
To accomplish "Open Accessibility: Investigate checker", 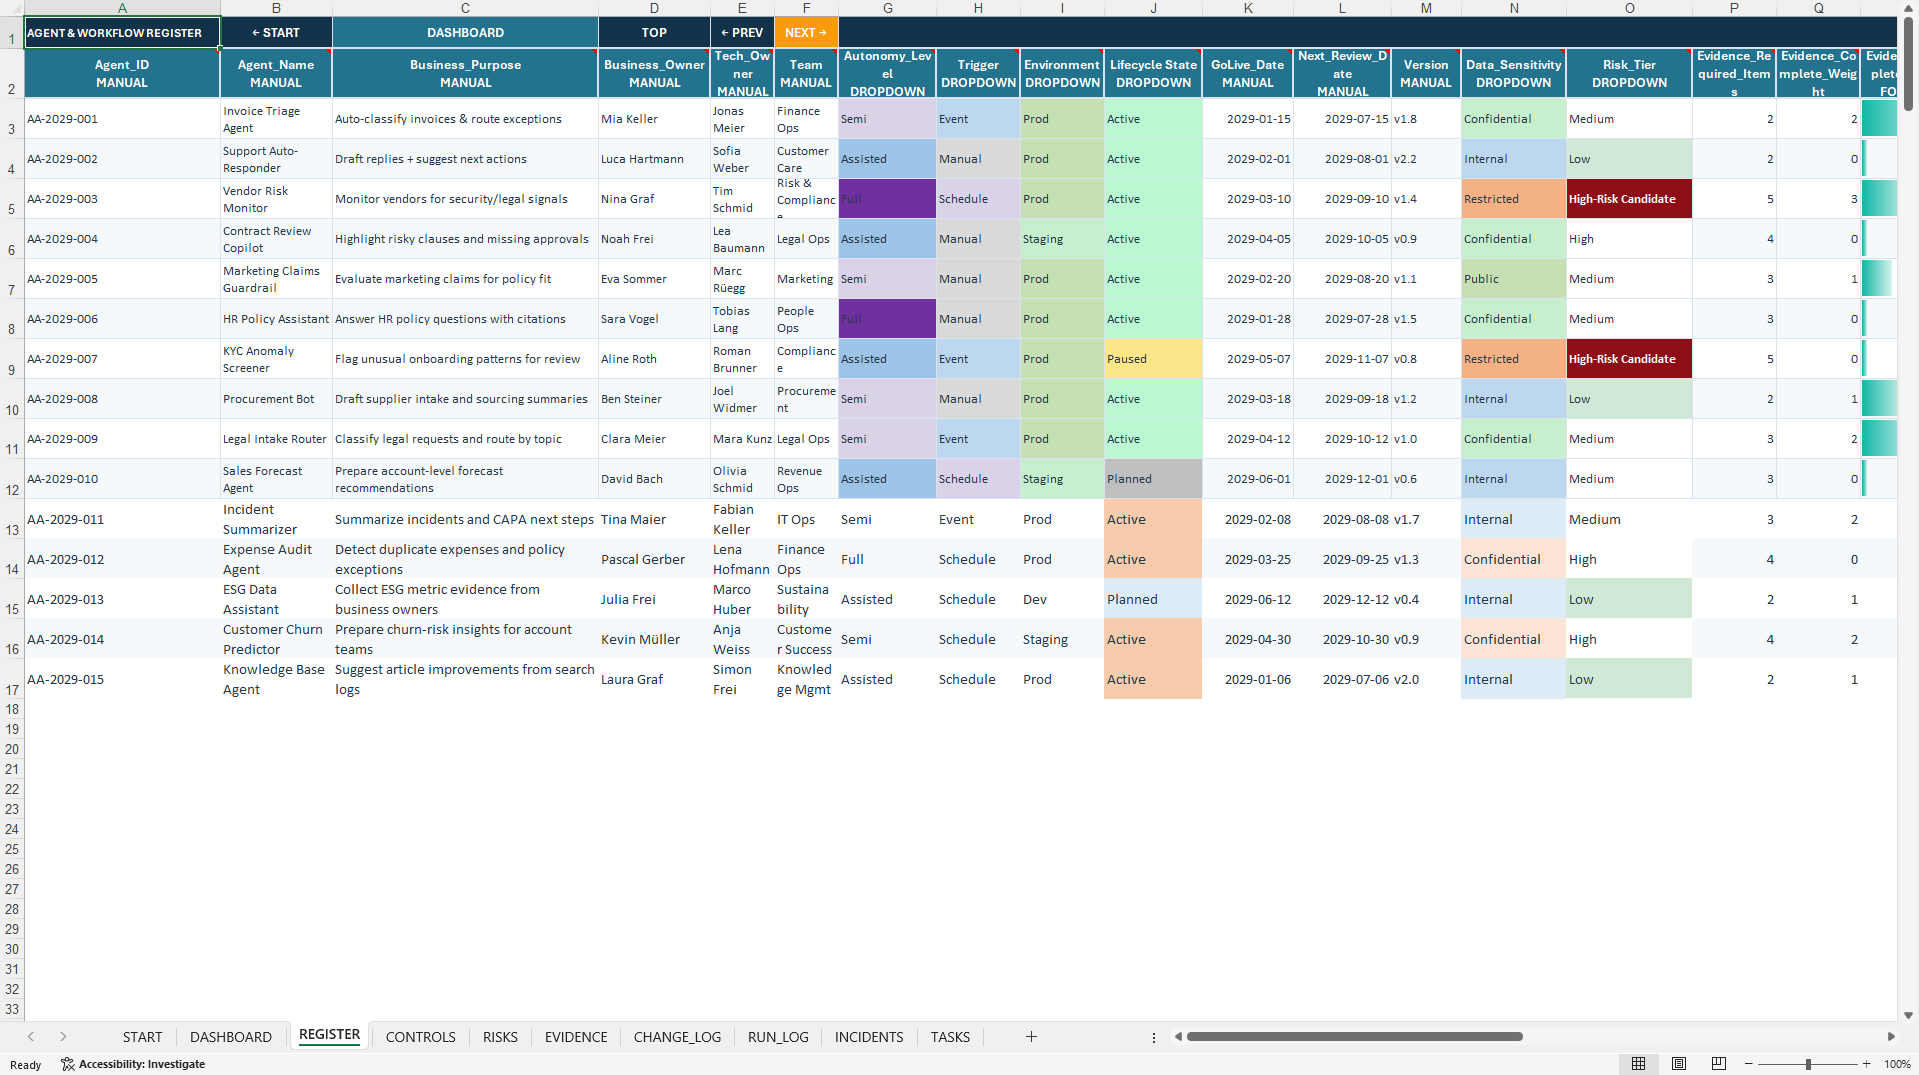I will pyautogui.click(x=133, y=1064).
